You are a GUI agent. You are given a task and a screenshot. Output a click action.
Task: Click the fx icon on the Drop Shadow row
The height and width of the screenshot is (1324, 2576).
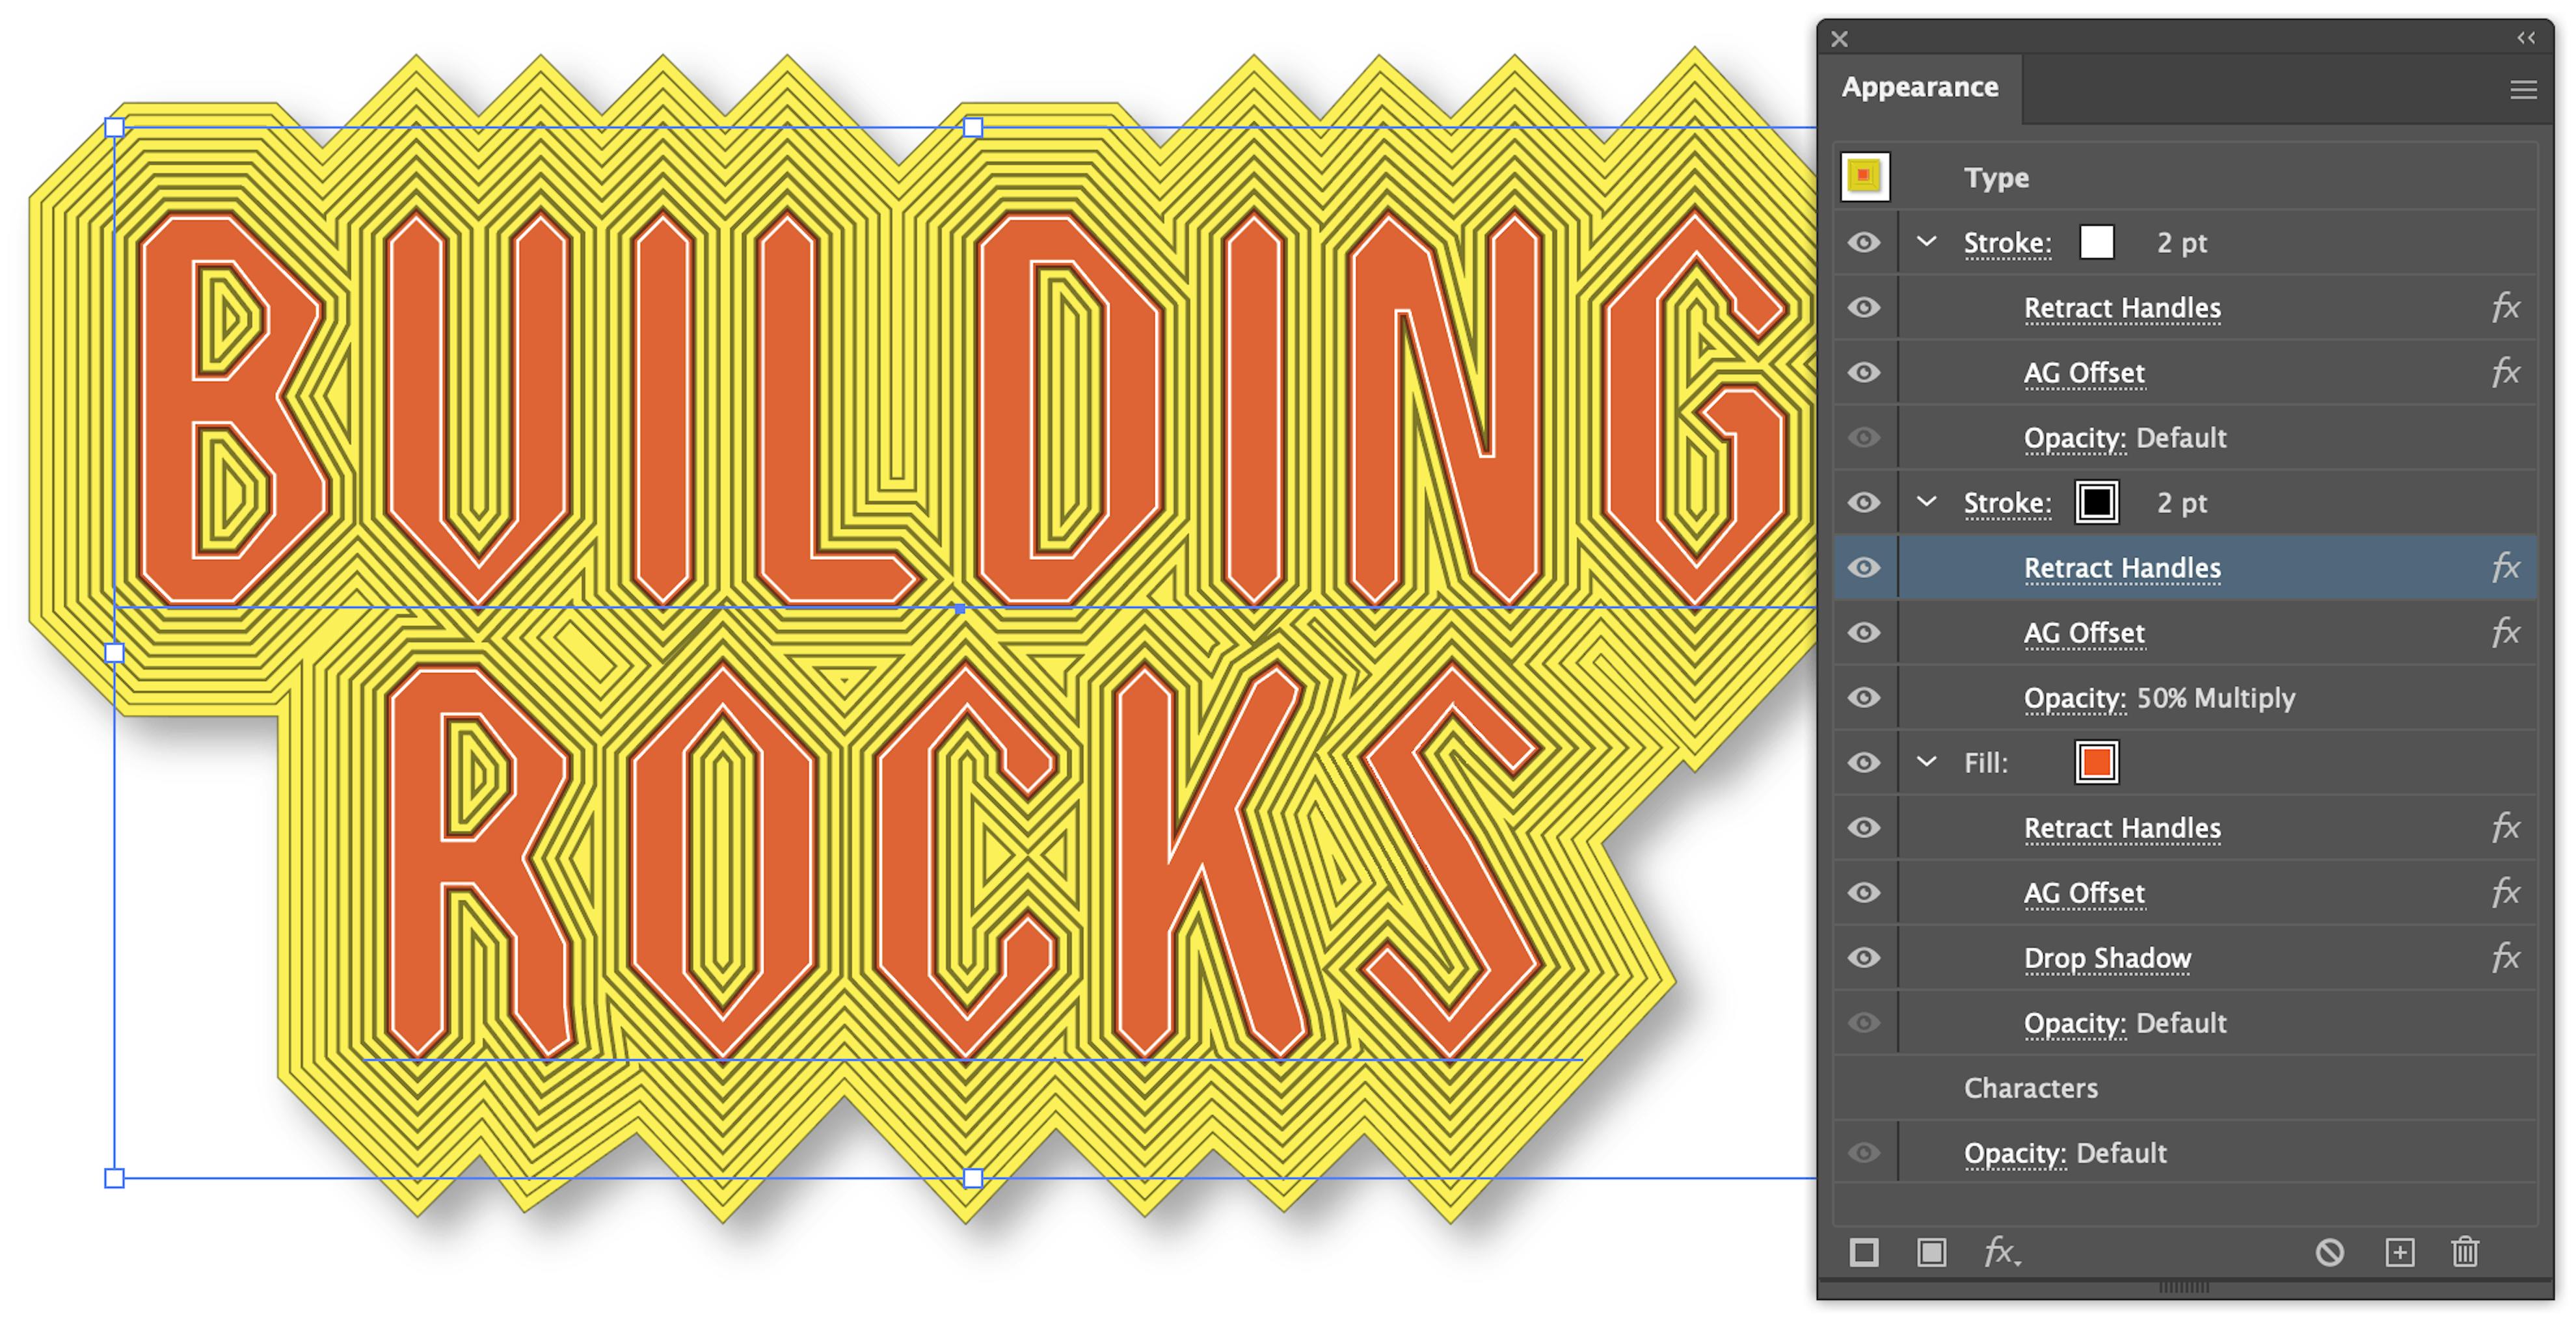coord(2507,958)
